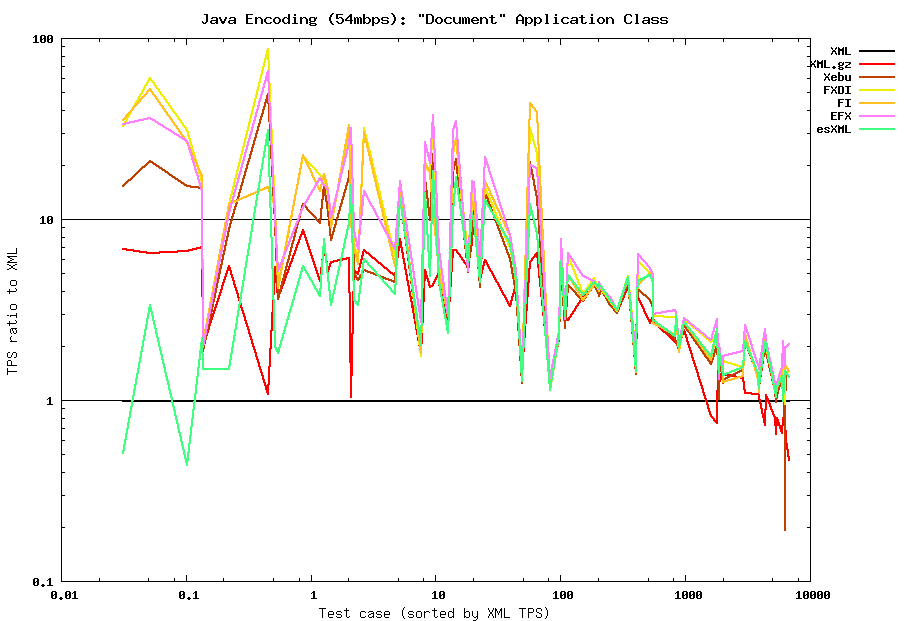Click the Xebu legend label
This screenshot has height=621, width=907.
(x=836, y=77)
